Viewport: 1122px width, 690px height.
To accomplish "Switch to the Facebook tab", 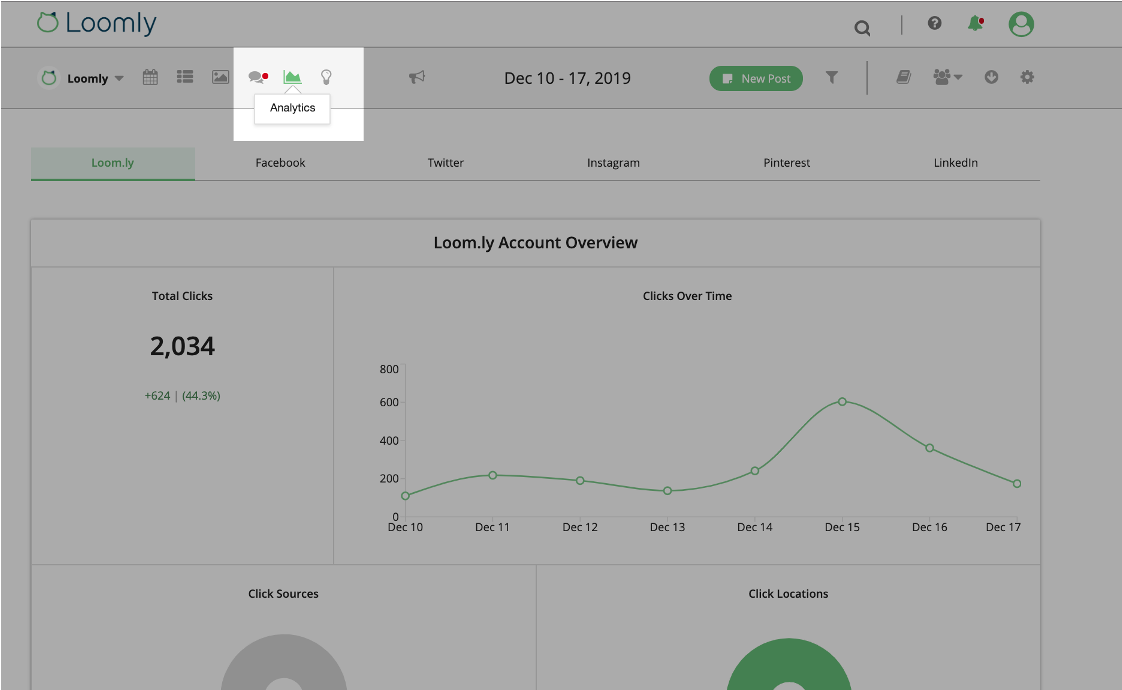I will (280, 163).
